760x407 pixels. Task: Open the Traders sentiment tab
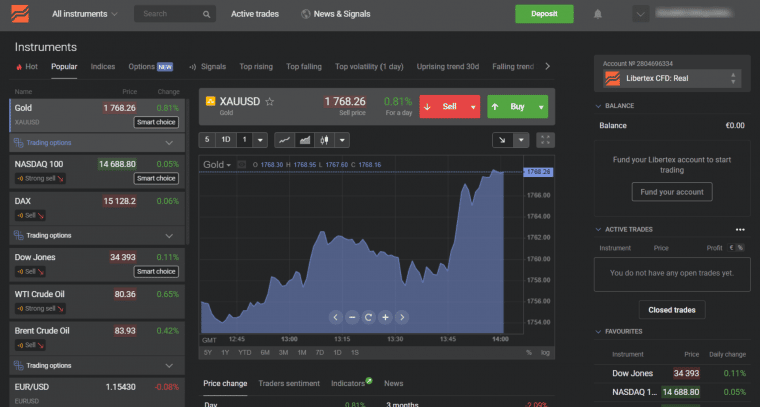tap(289, 383)
